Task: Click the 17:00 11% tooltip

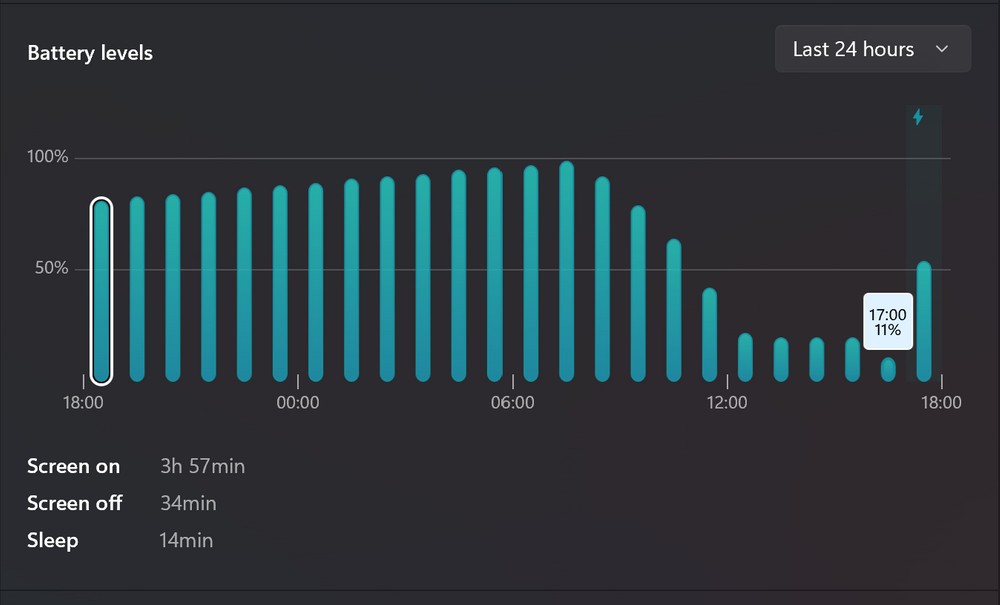Action: [888, 321]
